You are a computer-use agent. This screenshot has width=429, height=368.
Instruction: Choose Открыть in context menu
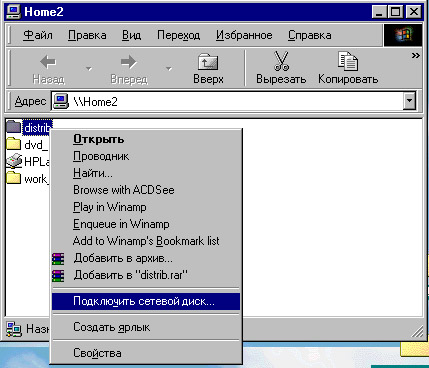pos(146,139)
